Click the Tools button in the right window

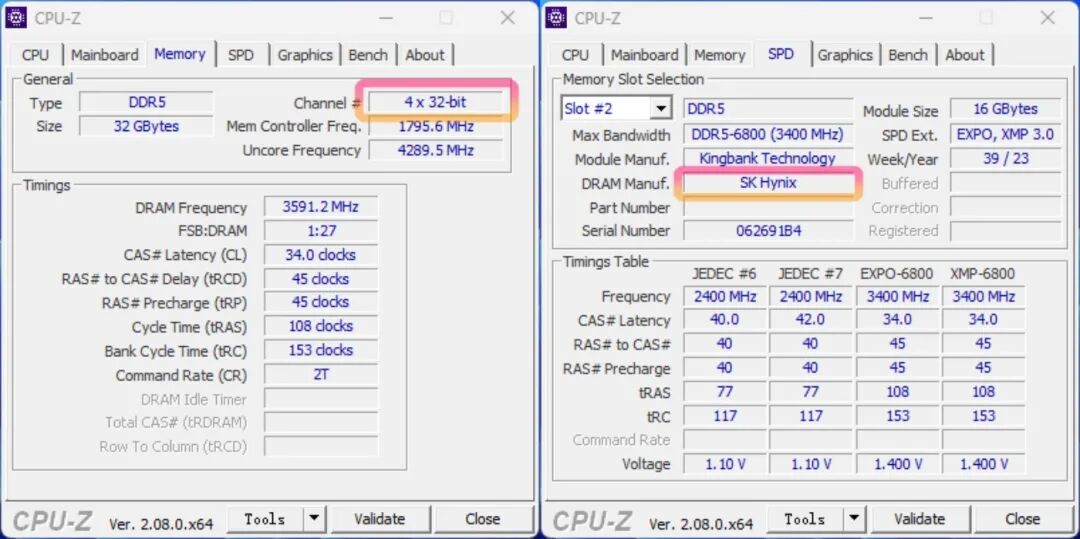tap(804, 519)
